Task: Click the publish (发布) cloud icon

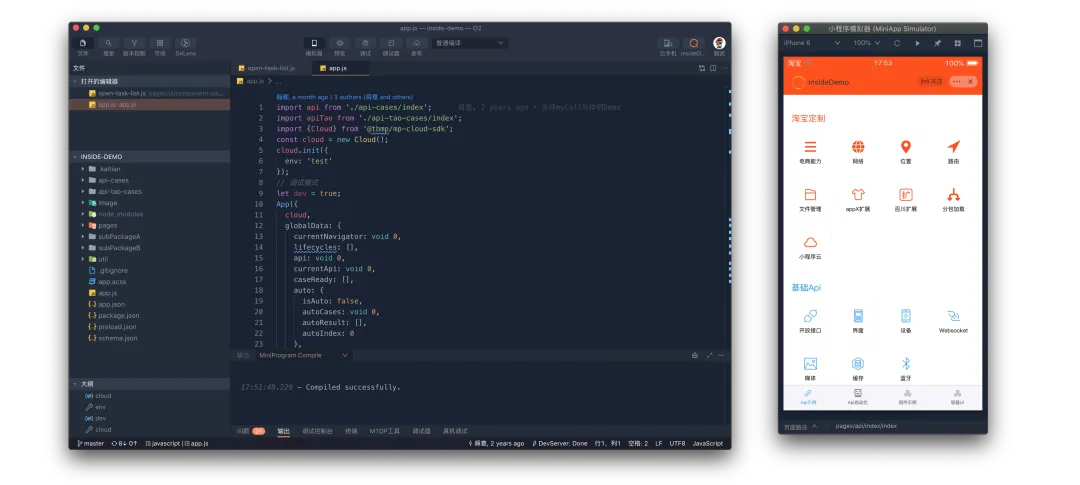Action: 416,44
